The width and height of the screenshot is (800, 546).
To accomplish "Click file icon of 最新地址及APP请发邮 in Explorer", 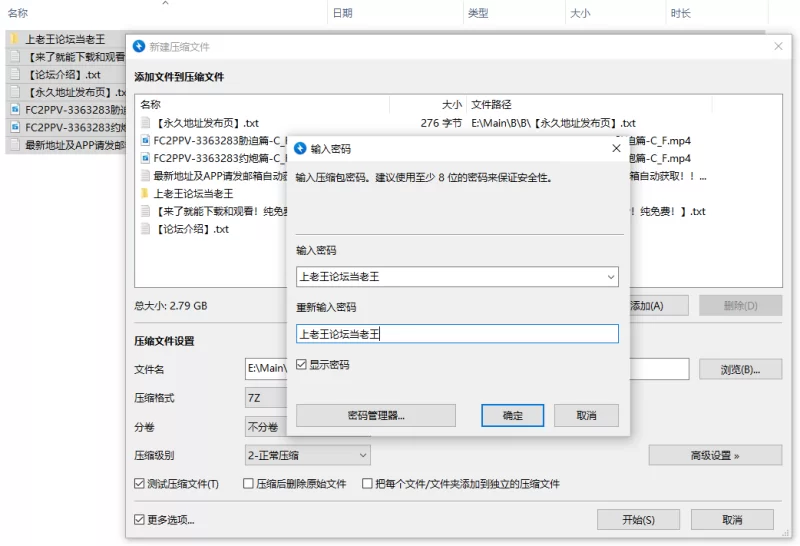I will pyautogui.click(x=15, y=145).
